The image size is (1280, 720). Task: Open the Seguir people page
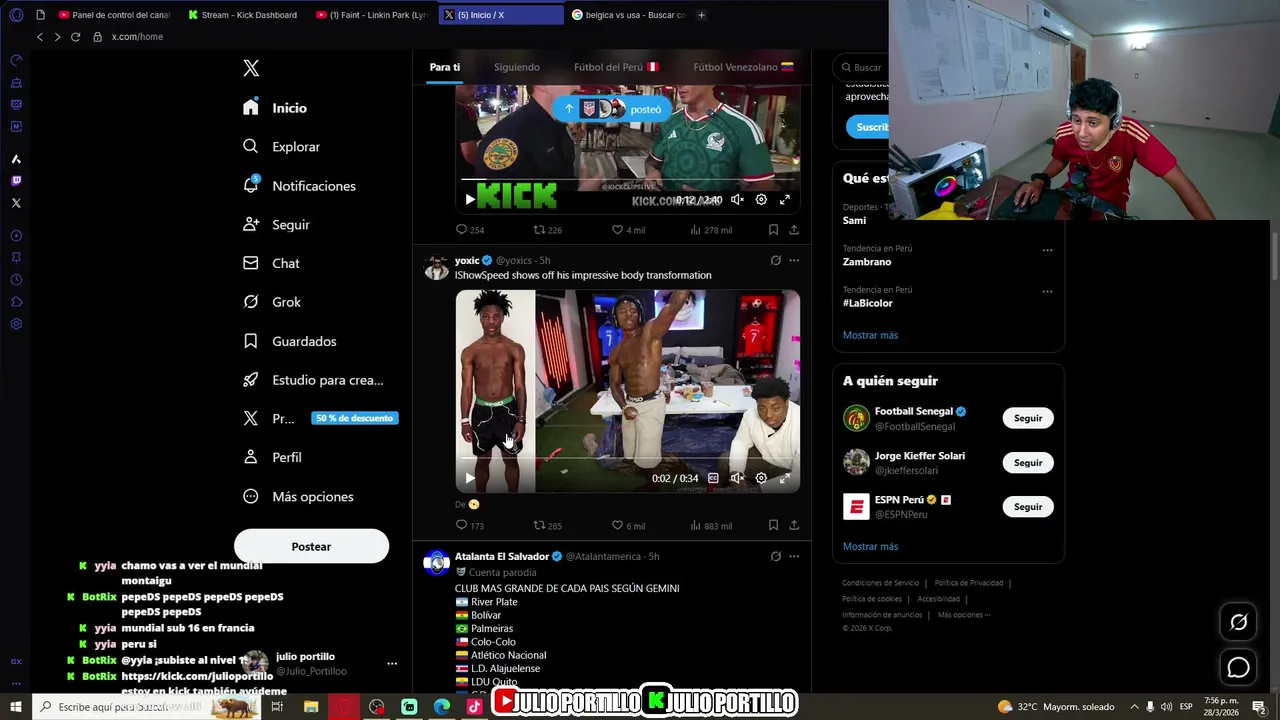[277, 225]
